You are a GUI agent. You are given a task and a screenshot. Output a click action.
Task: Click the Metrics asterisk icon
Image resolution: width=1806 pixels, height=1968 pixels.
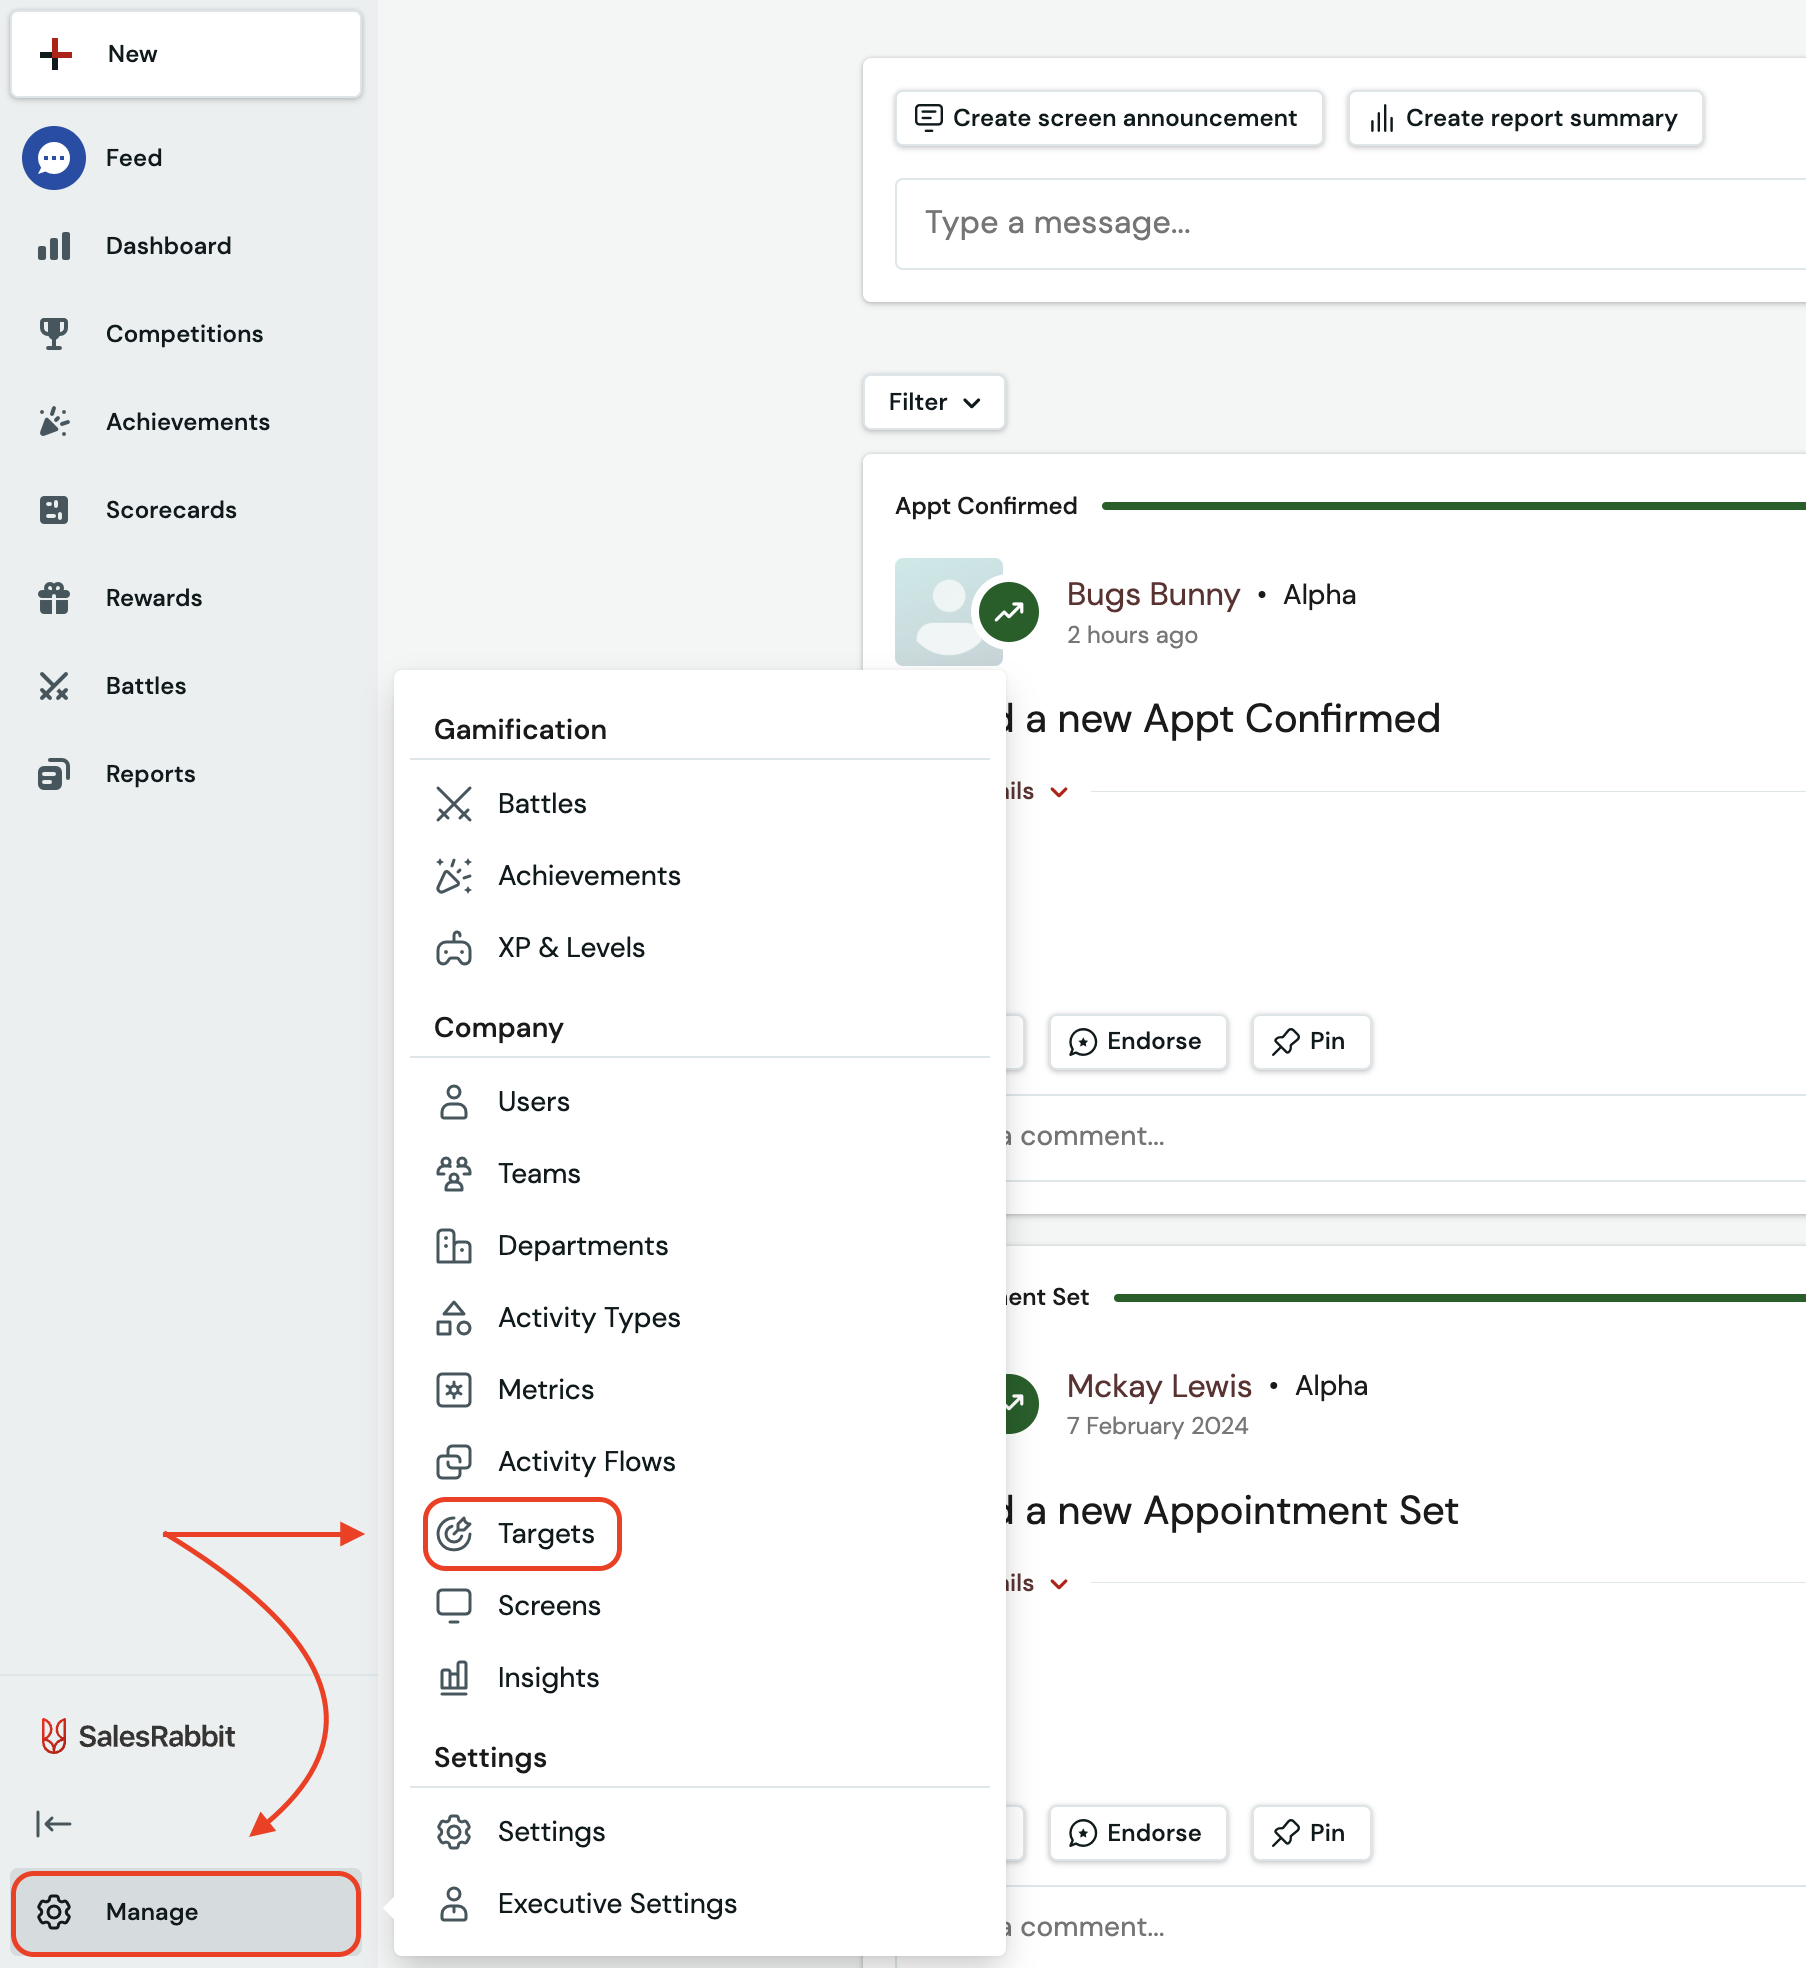pyautogui.click(x=454, y=1390)
